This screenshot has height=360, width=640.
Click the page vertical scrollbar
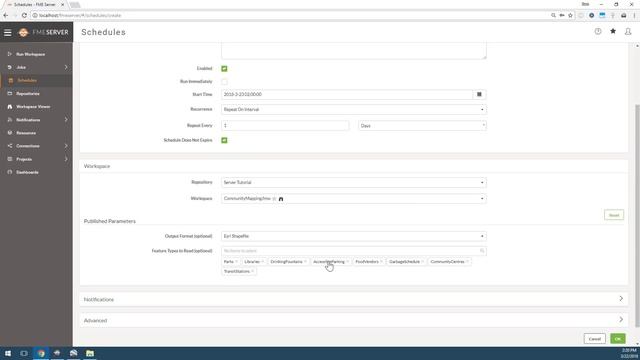pyautogui.click(x=637, y=215)
